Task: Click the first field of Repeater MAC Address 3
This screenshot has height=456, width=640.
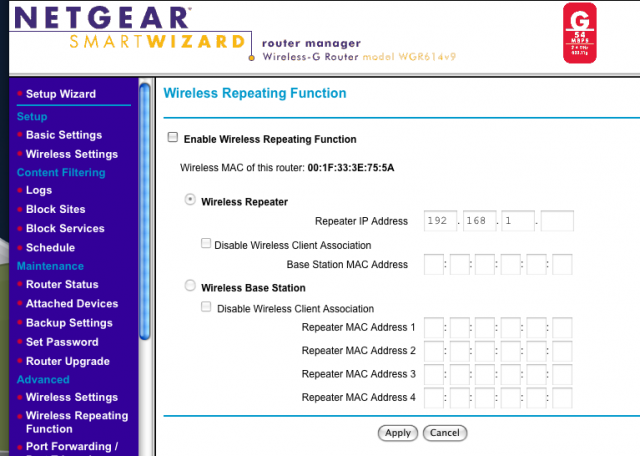Action: pyautogui.click(x=434, y=374)
